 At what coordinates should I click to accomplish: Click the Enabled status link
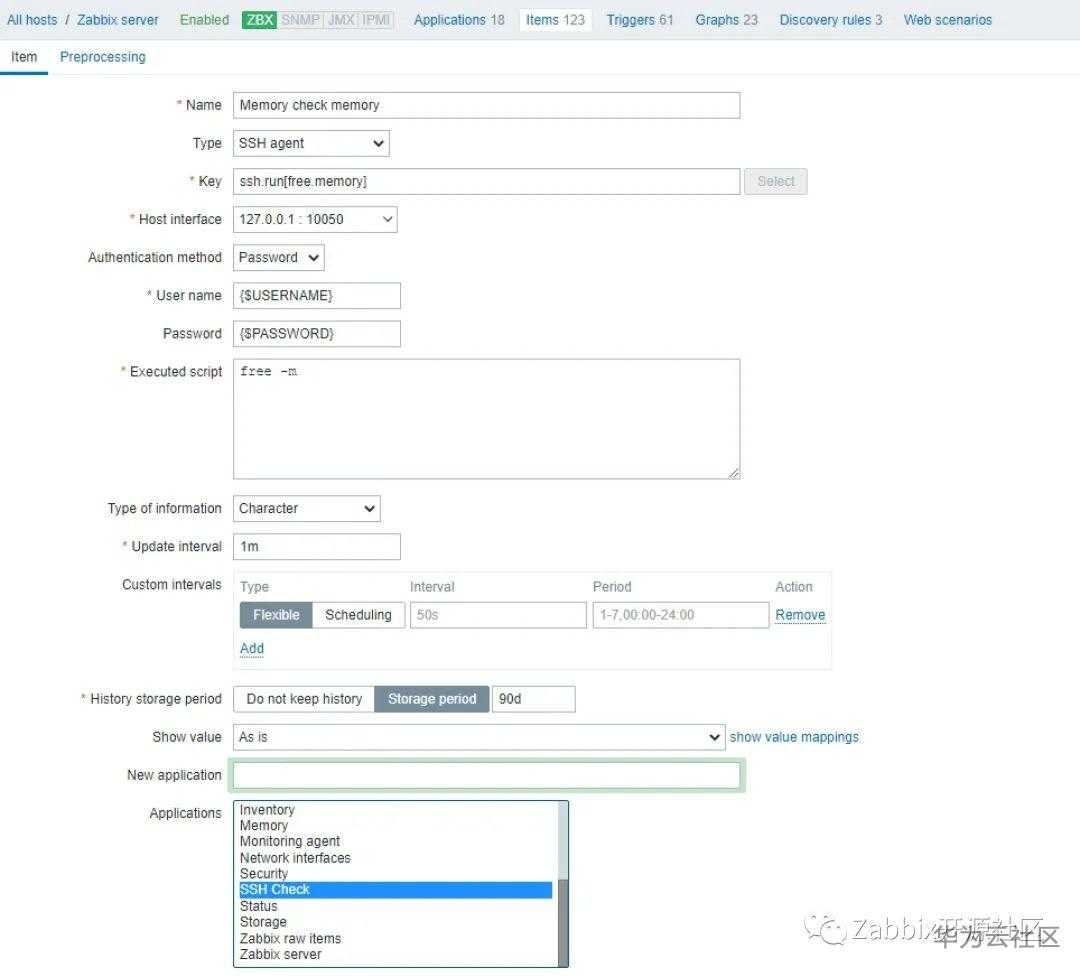click(x=204, y=20)
